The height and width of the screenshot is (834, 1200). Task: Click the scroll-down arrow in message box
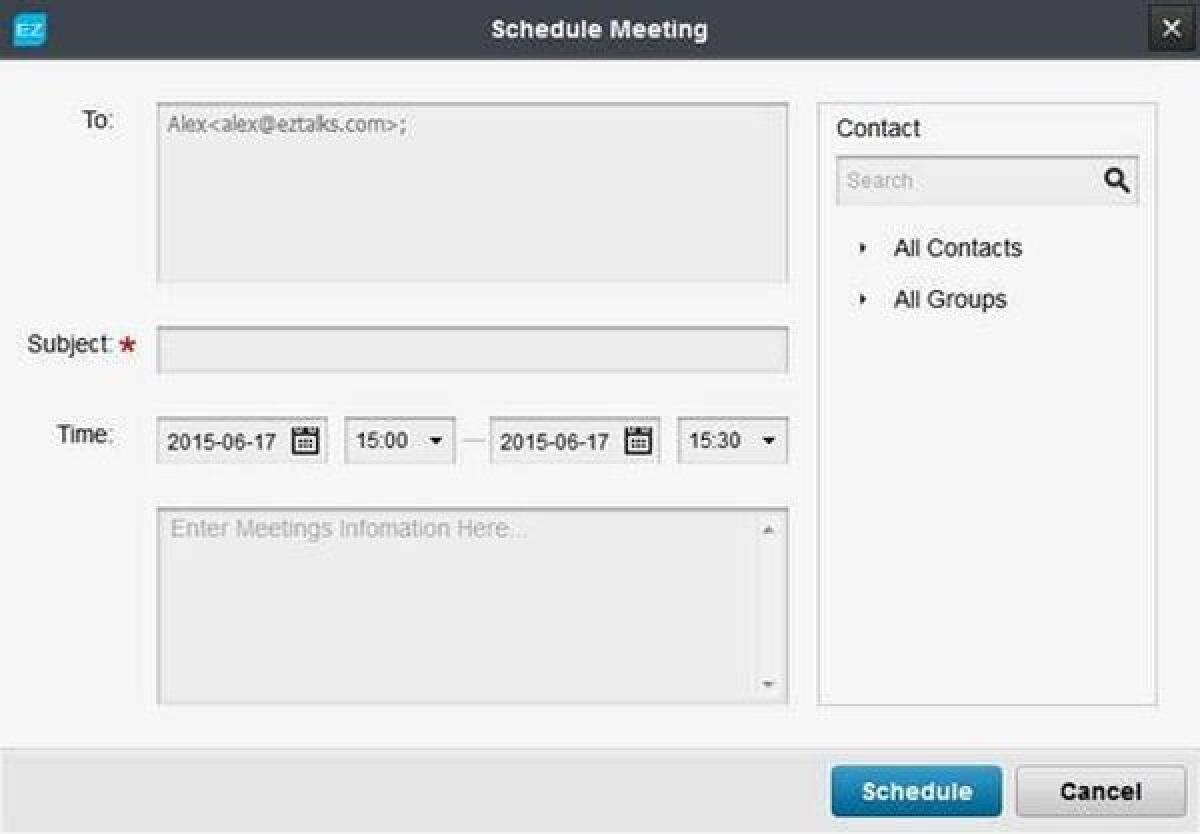point(767,686)
